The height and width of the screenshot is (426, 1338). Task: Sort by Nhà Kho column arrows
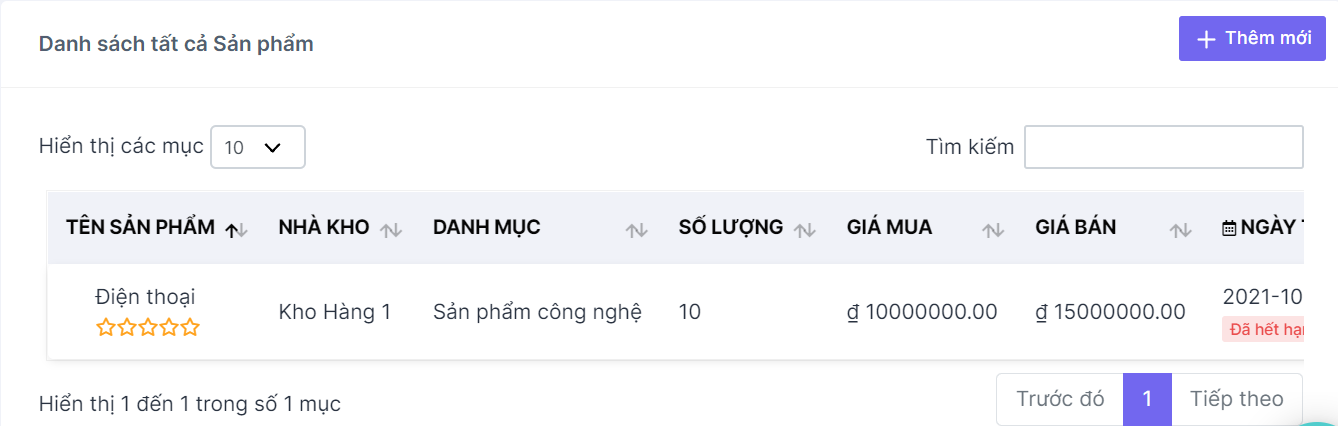coord(391,230)
